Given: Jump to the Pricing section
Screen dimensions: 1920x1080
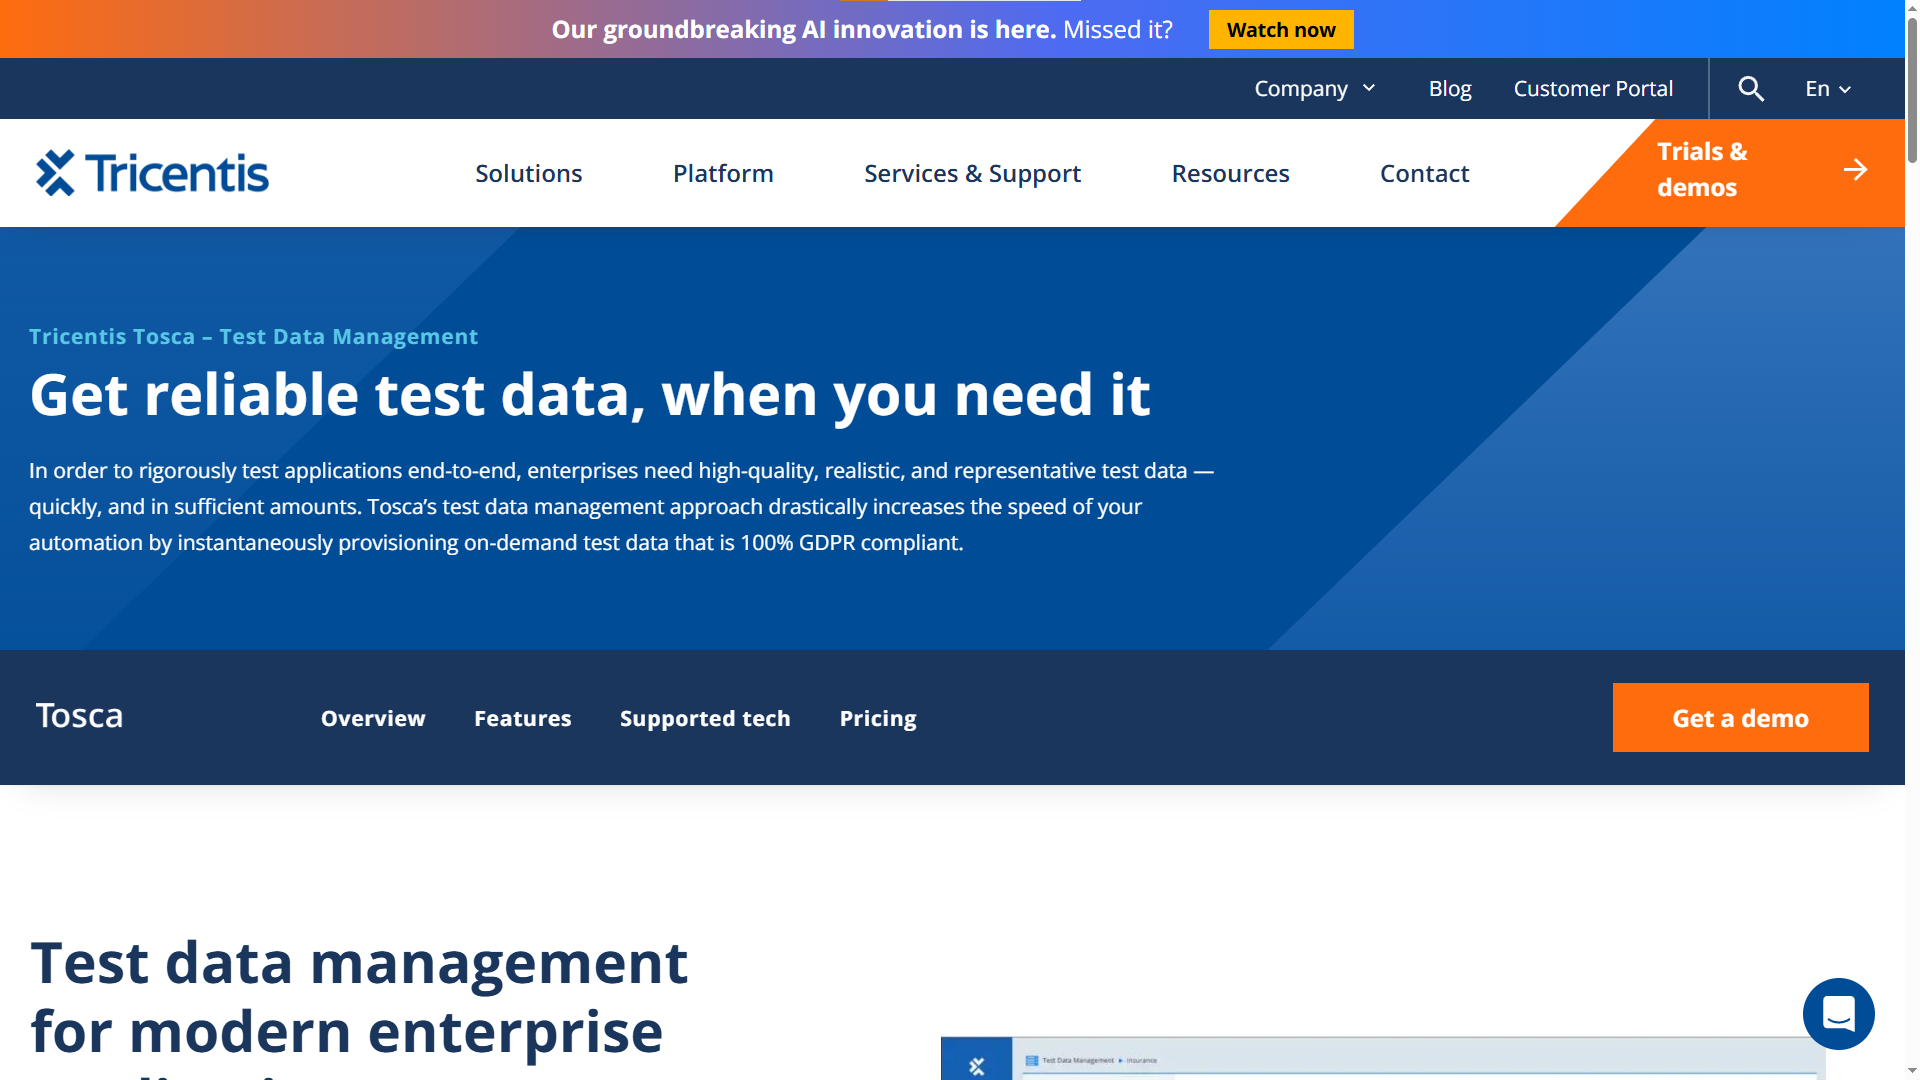Looking at the screenshot, I should tap(877, 718).
